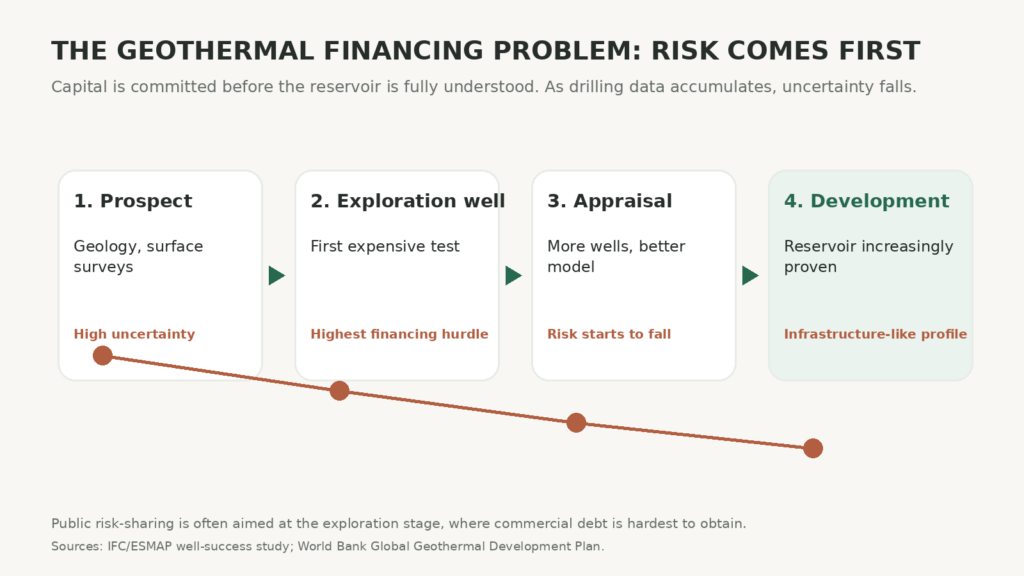This screenshot has height=576, width=1024.
Task: Select the risk-line dot below Appraisal card
Action: click(576, 423)
